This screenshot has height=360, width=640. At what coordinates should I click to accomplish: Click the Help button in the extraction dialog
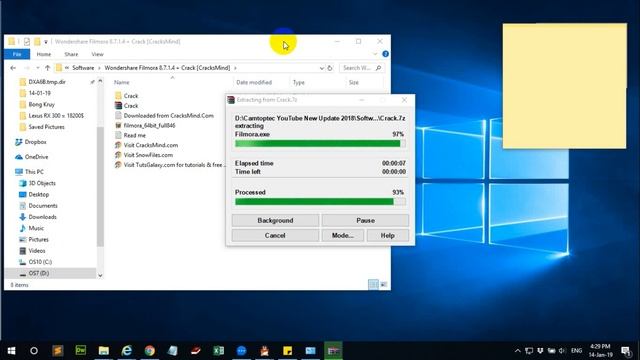coord(388,236)
